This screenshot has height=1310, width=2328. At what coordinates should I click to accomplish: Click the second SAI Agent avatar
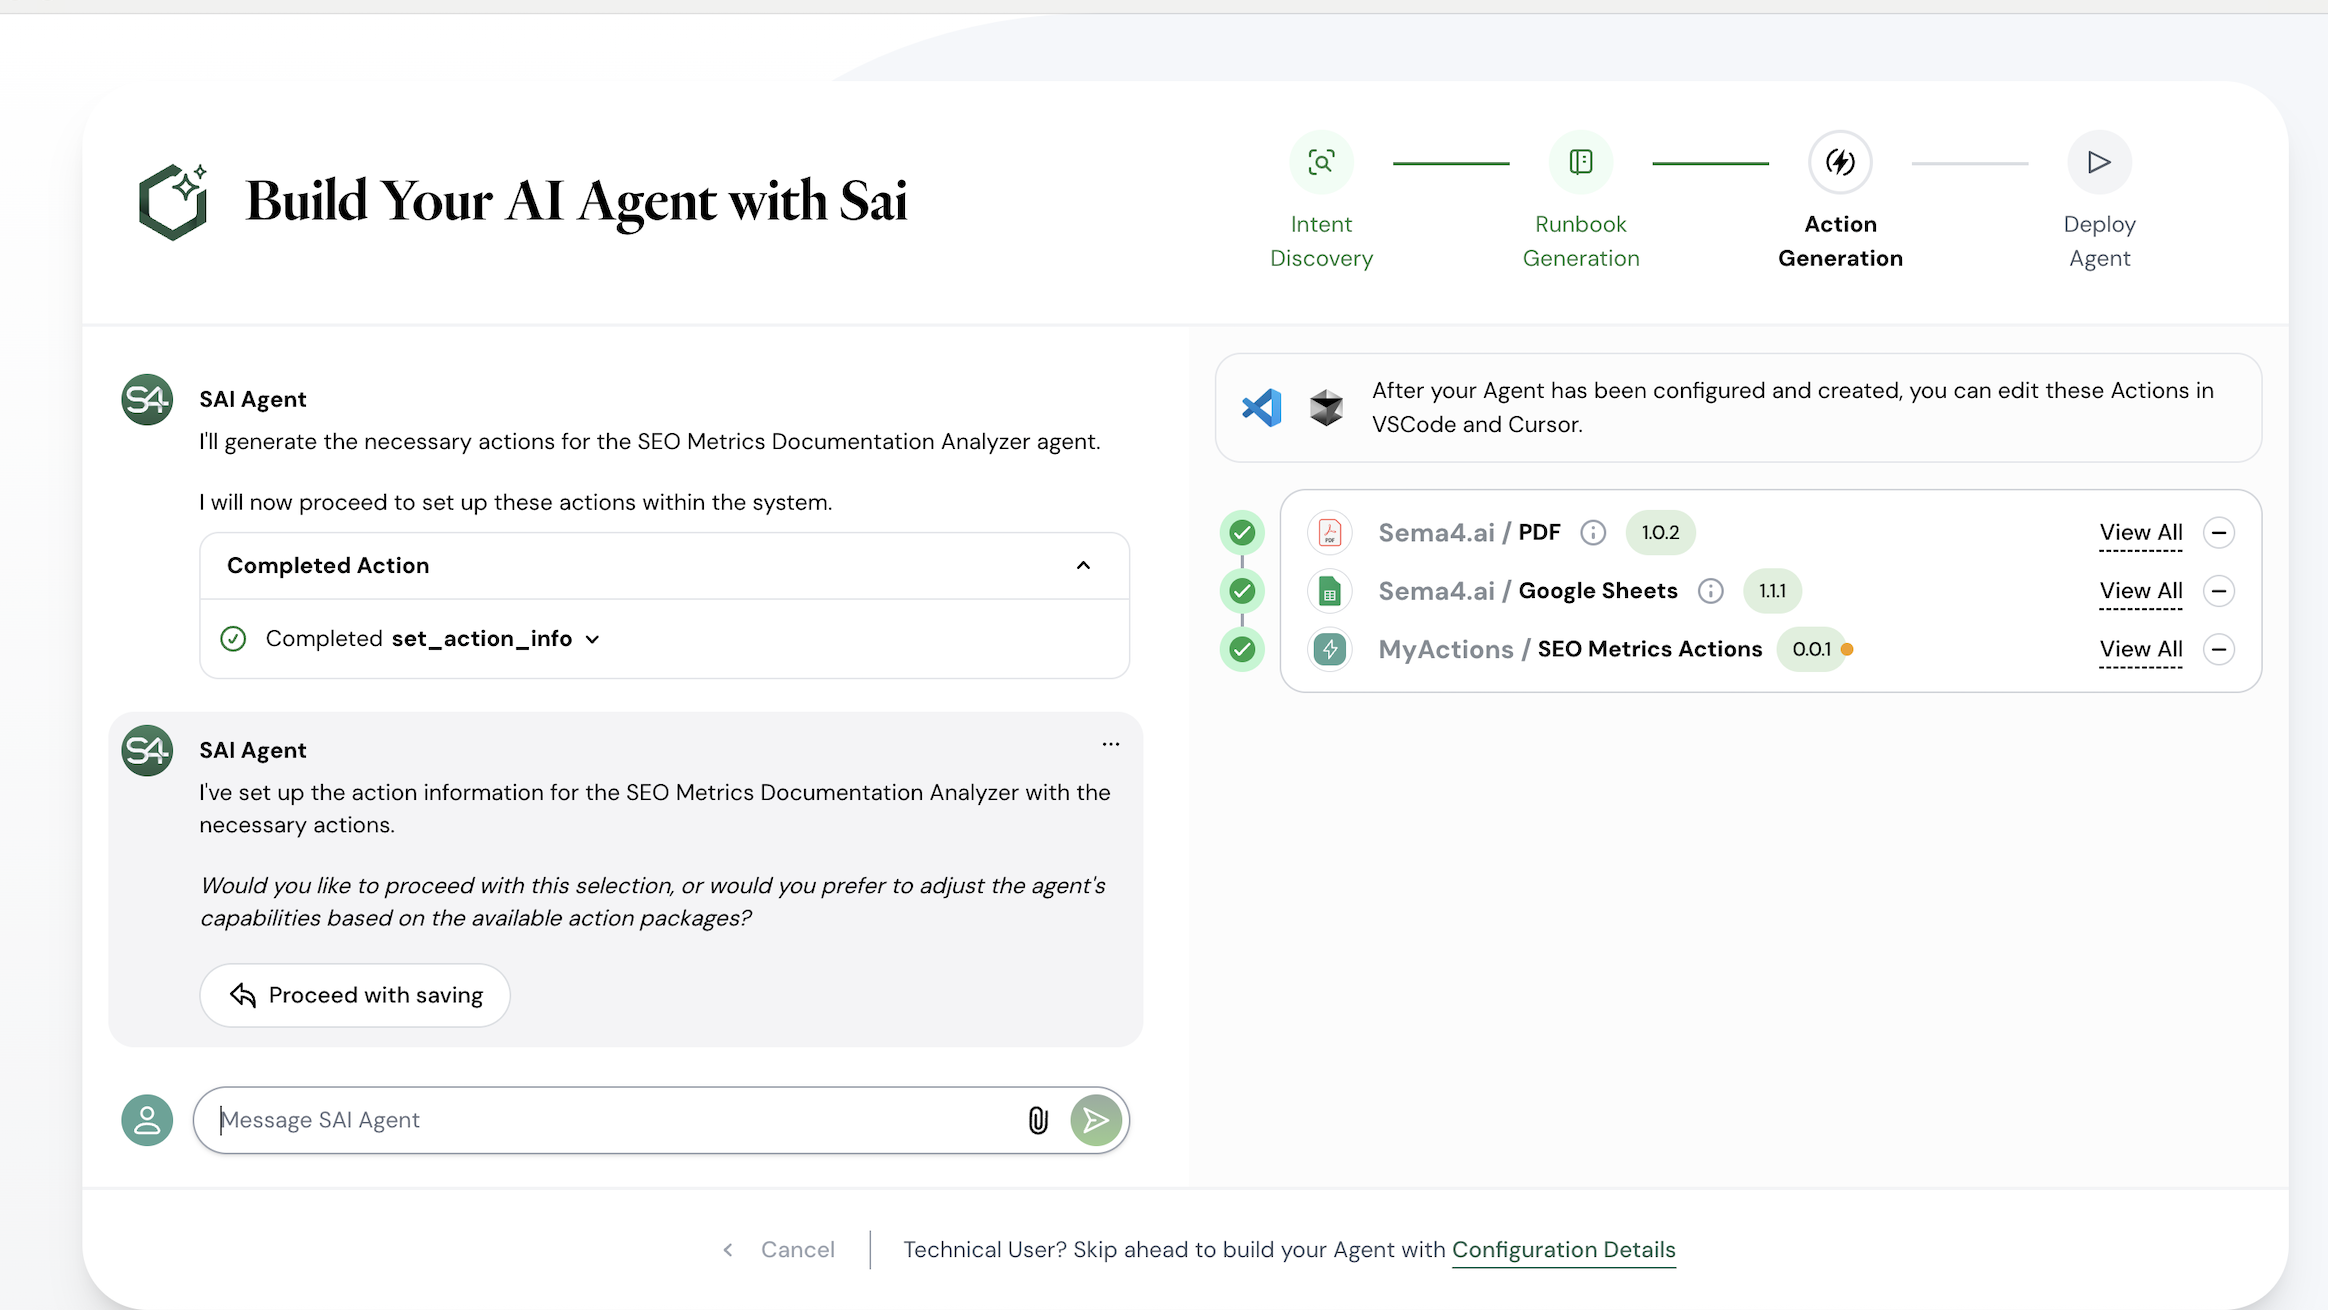pyautogui.click(x=147, y=751)
